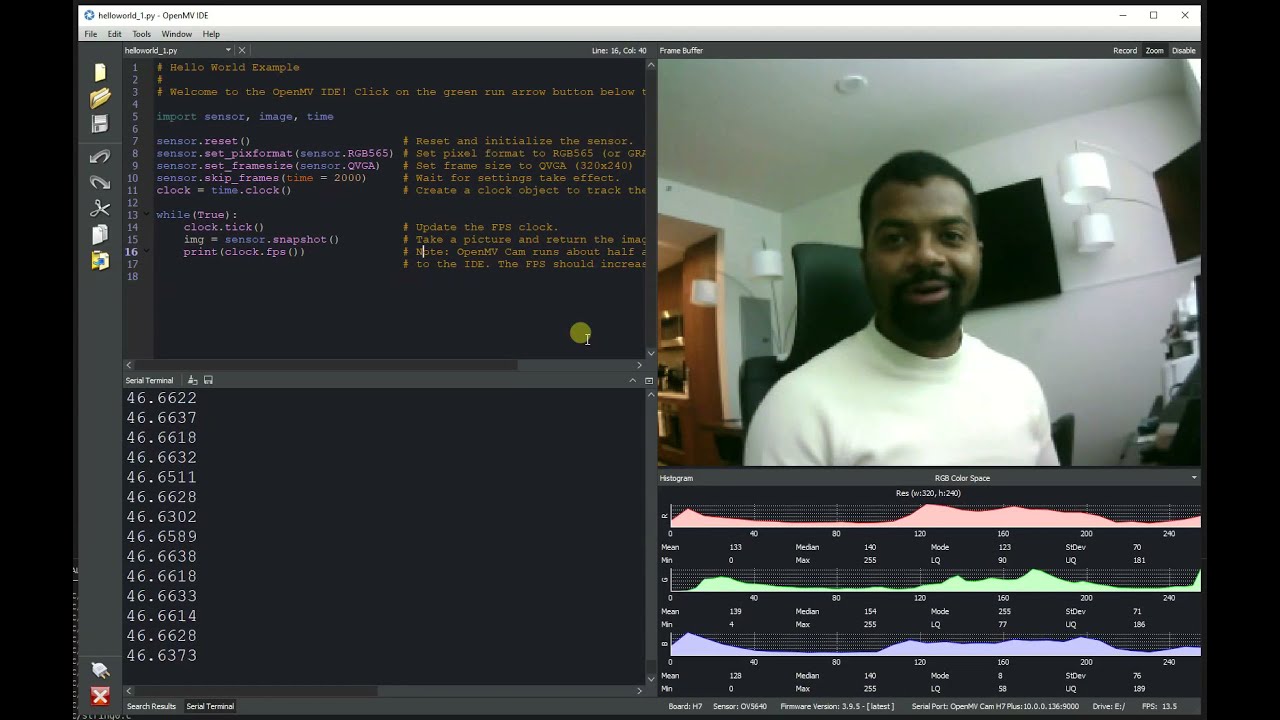Click serial terminal scroll left arrow
Image resolution: width=1280 pixels, height=720 pixels.
(128, 690)
